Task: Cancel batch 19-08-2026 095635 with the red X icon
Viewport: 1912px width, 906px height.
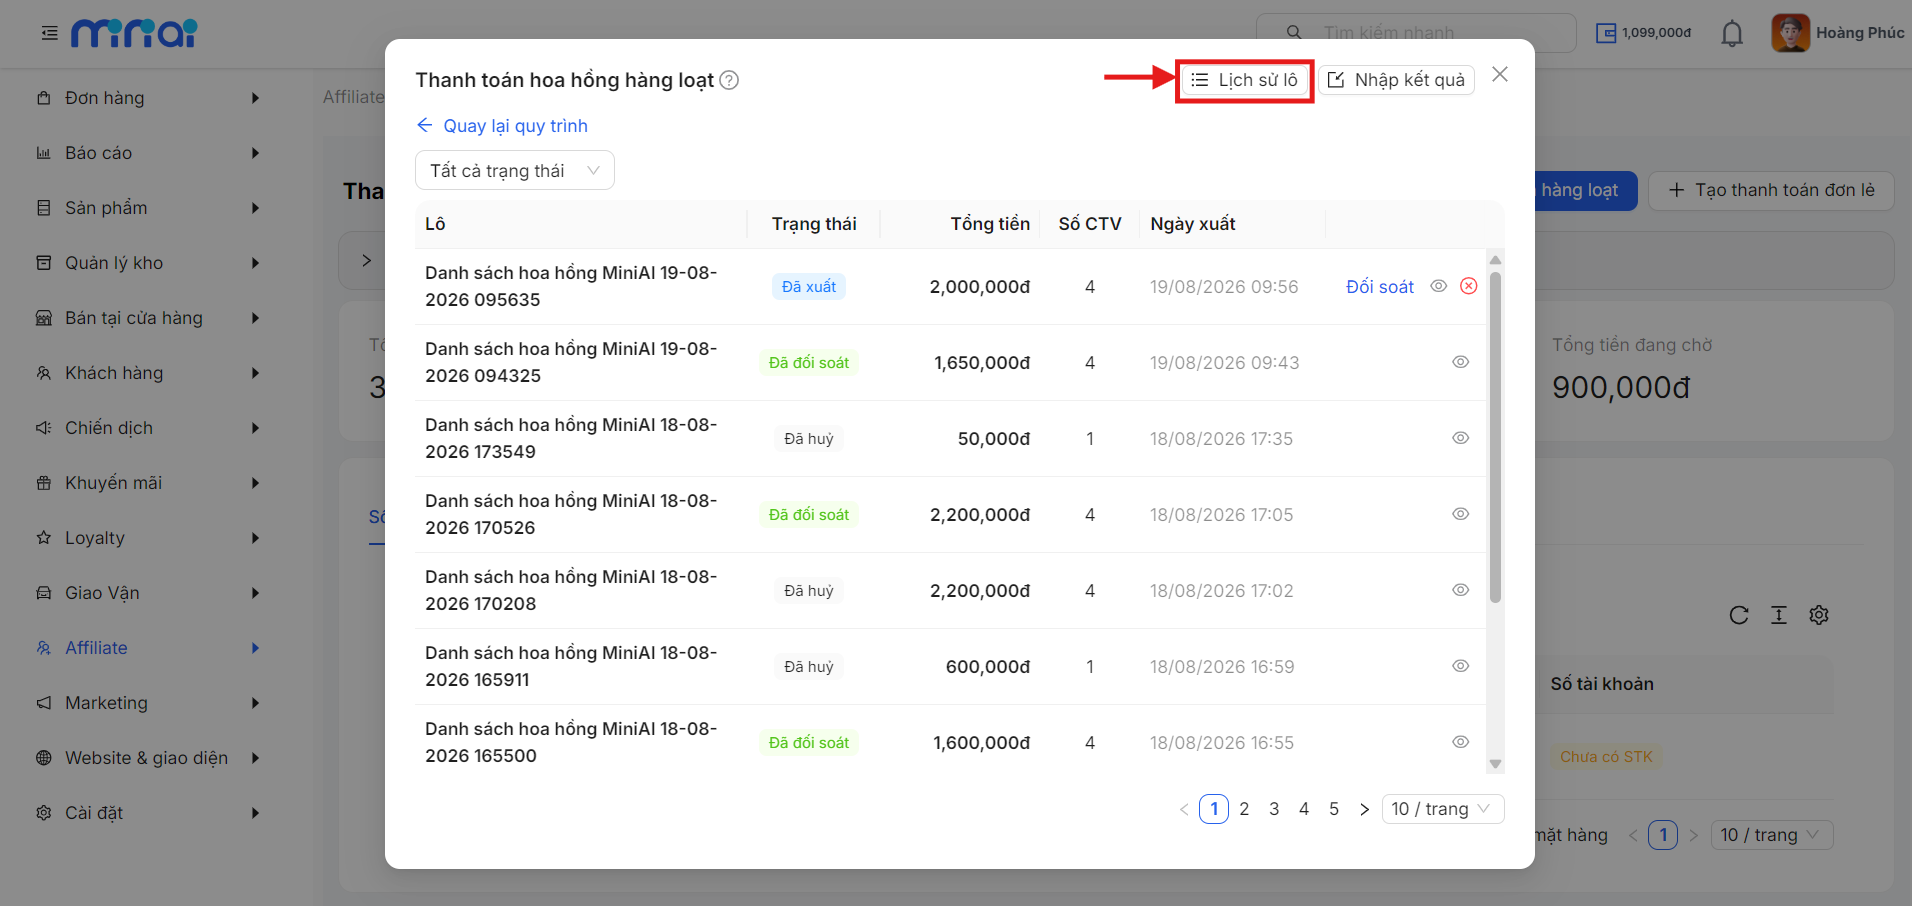Action: point(1468,286)
